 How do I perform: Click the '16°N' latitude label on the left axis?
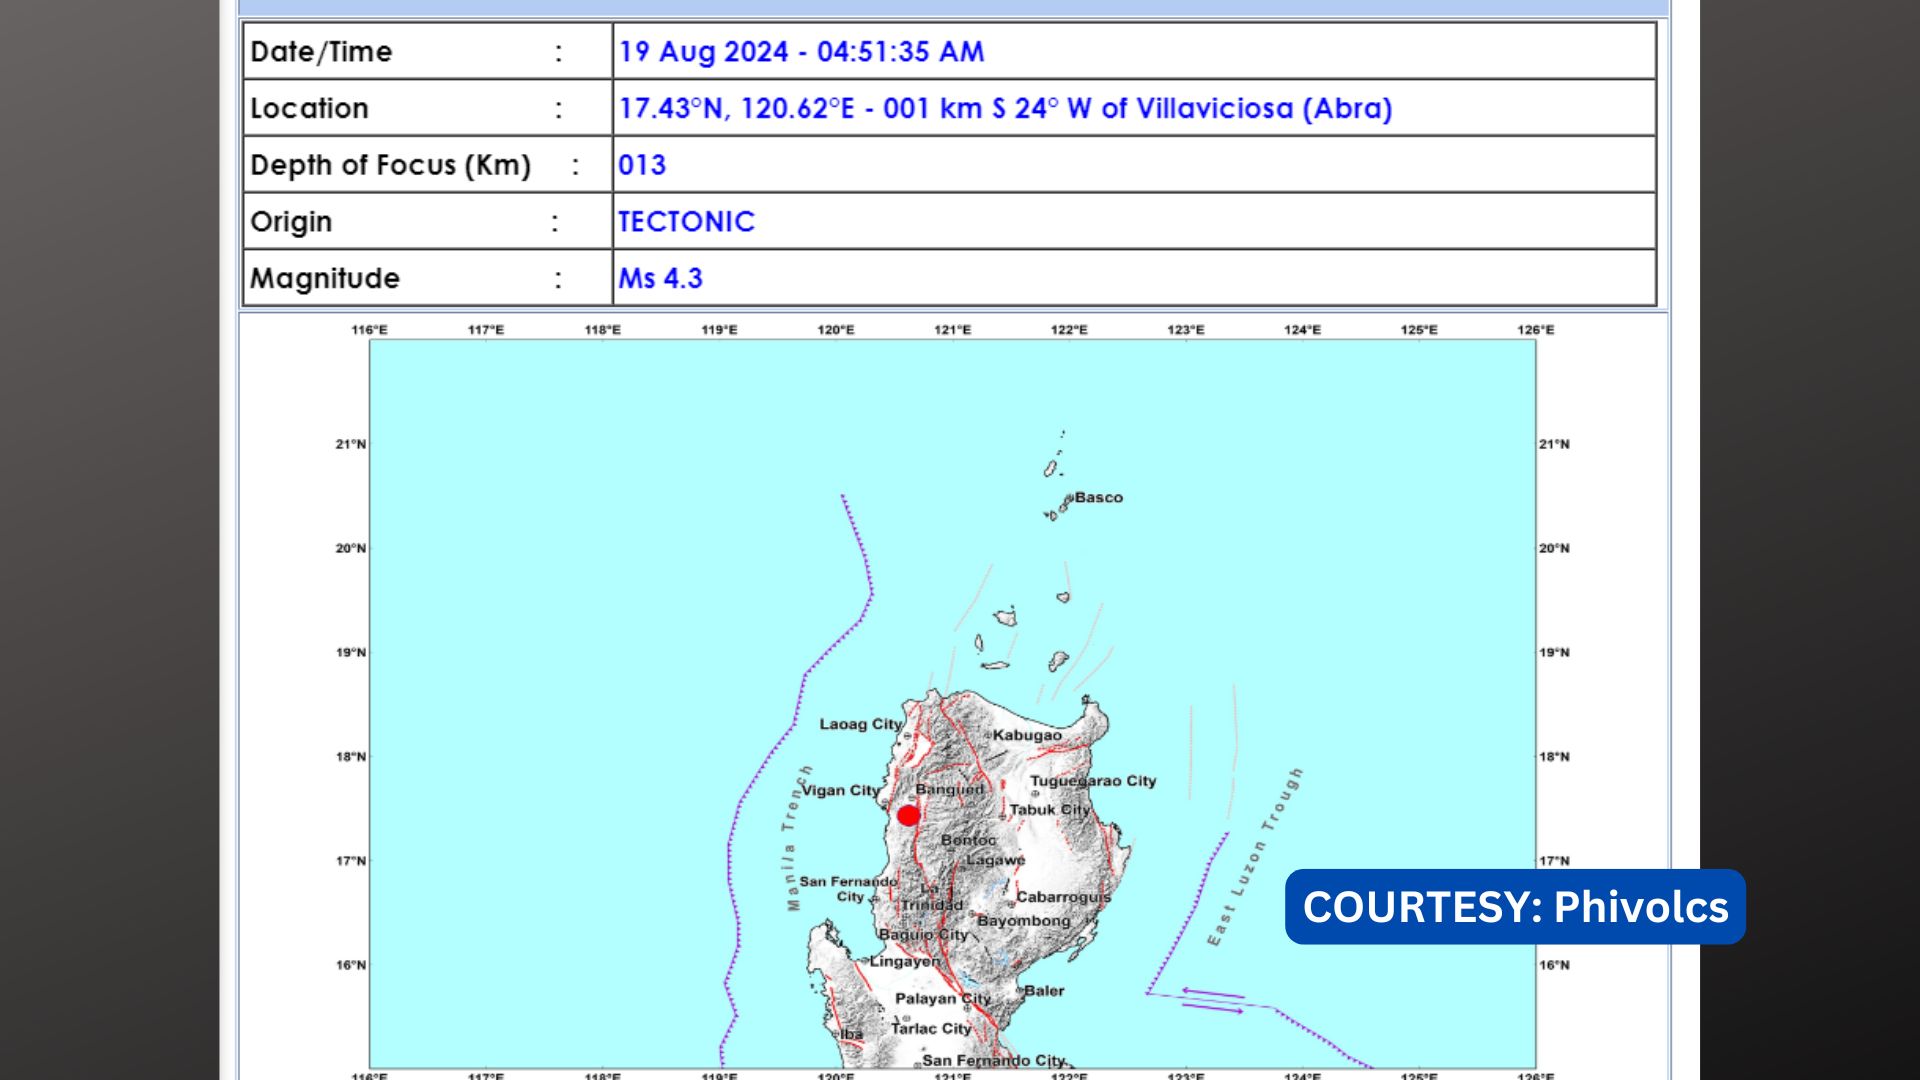pos(351,965)
